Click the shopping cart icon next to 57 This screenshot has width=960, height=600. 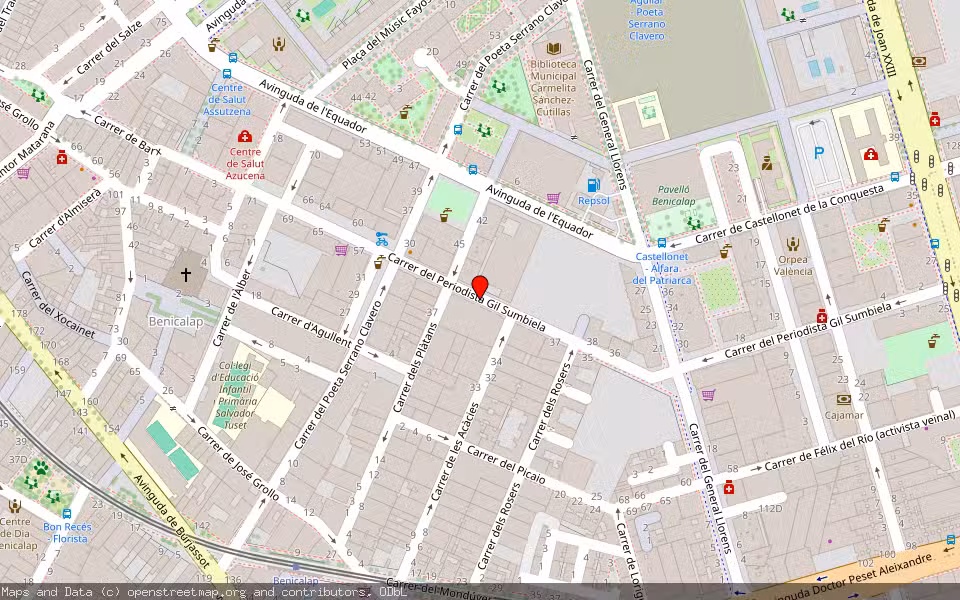[341, 250]
